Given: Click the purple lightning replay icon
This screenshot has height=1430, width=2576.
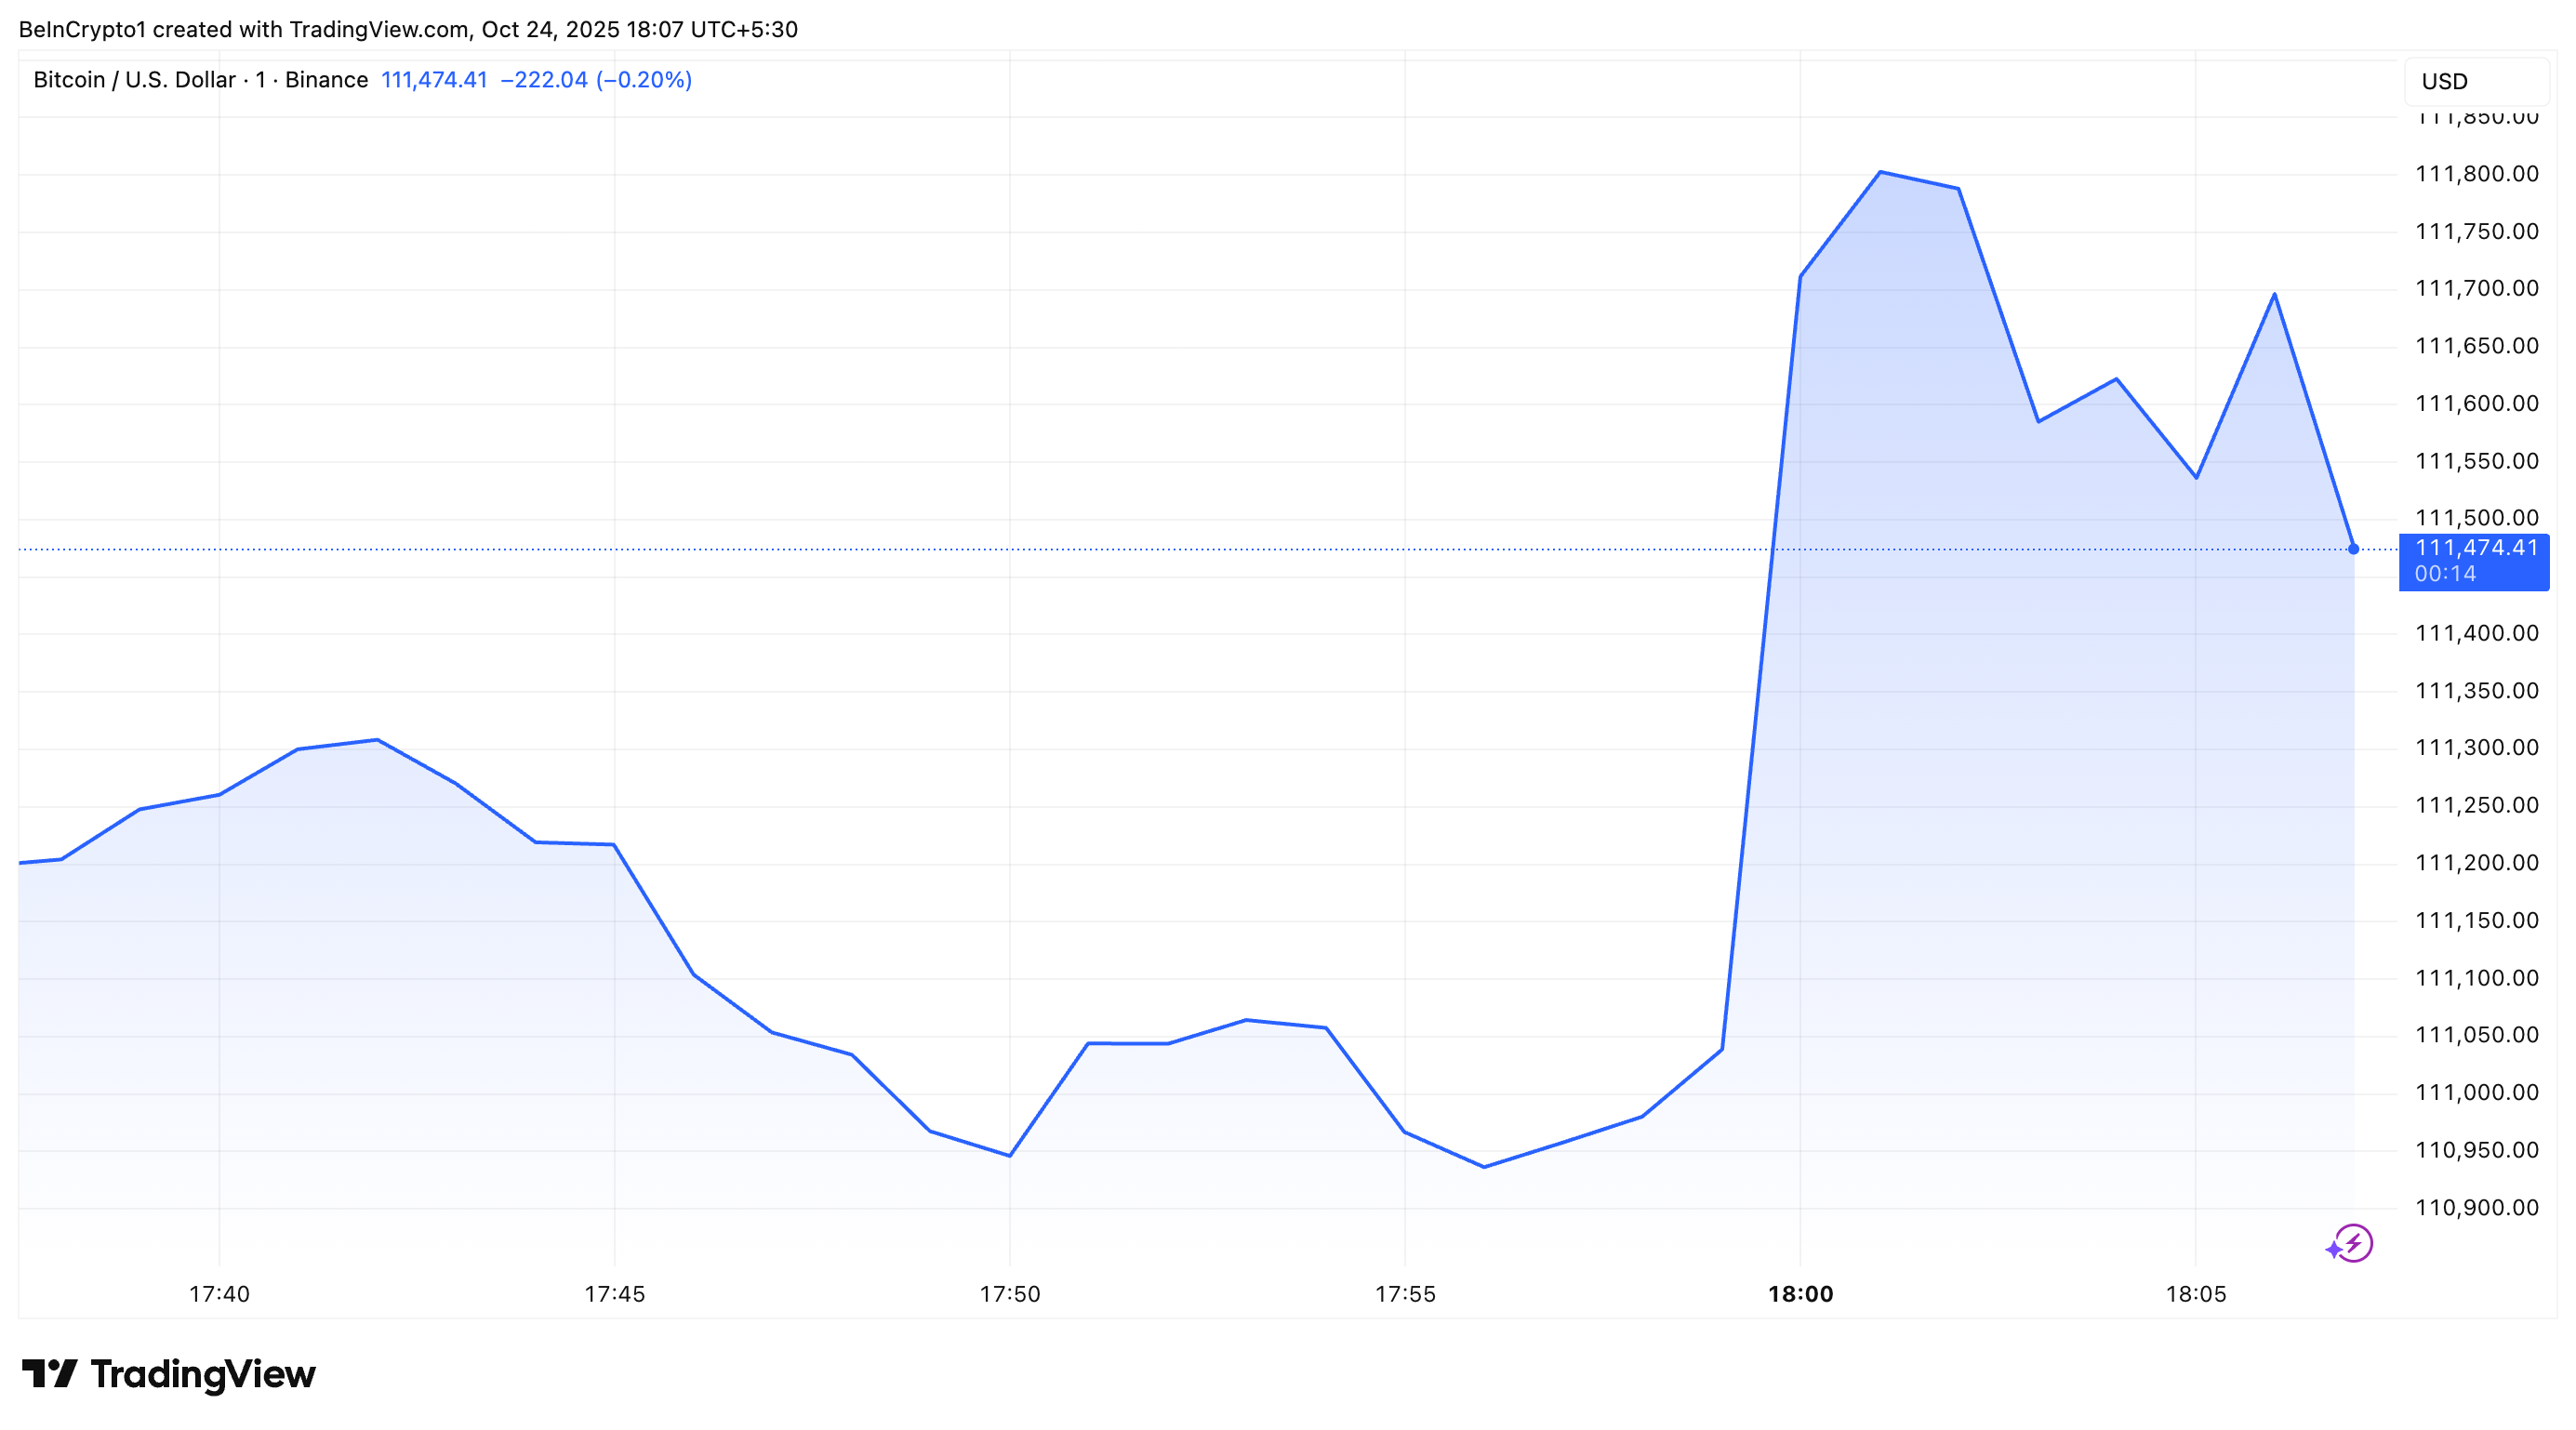Looking at the screenshot, I should pyautogui.click(x=2351, y=1244).
